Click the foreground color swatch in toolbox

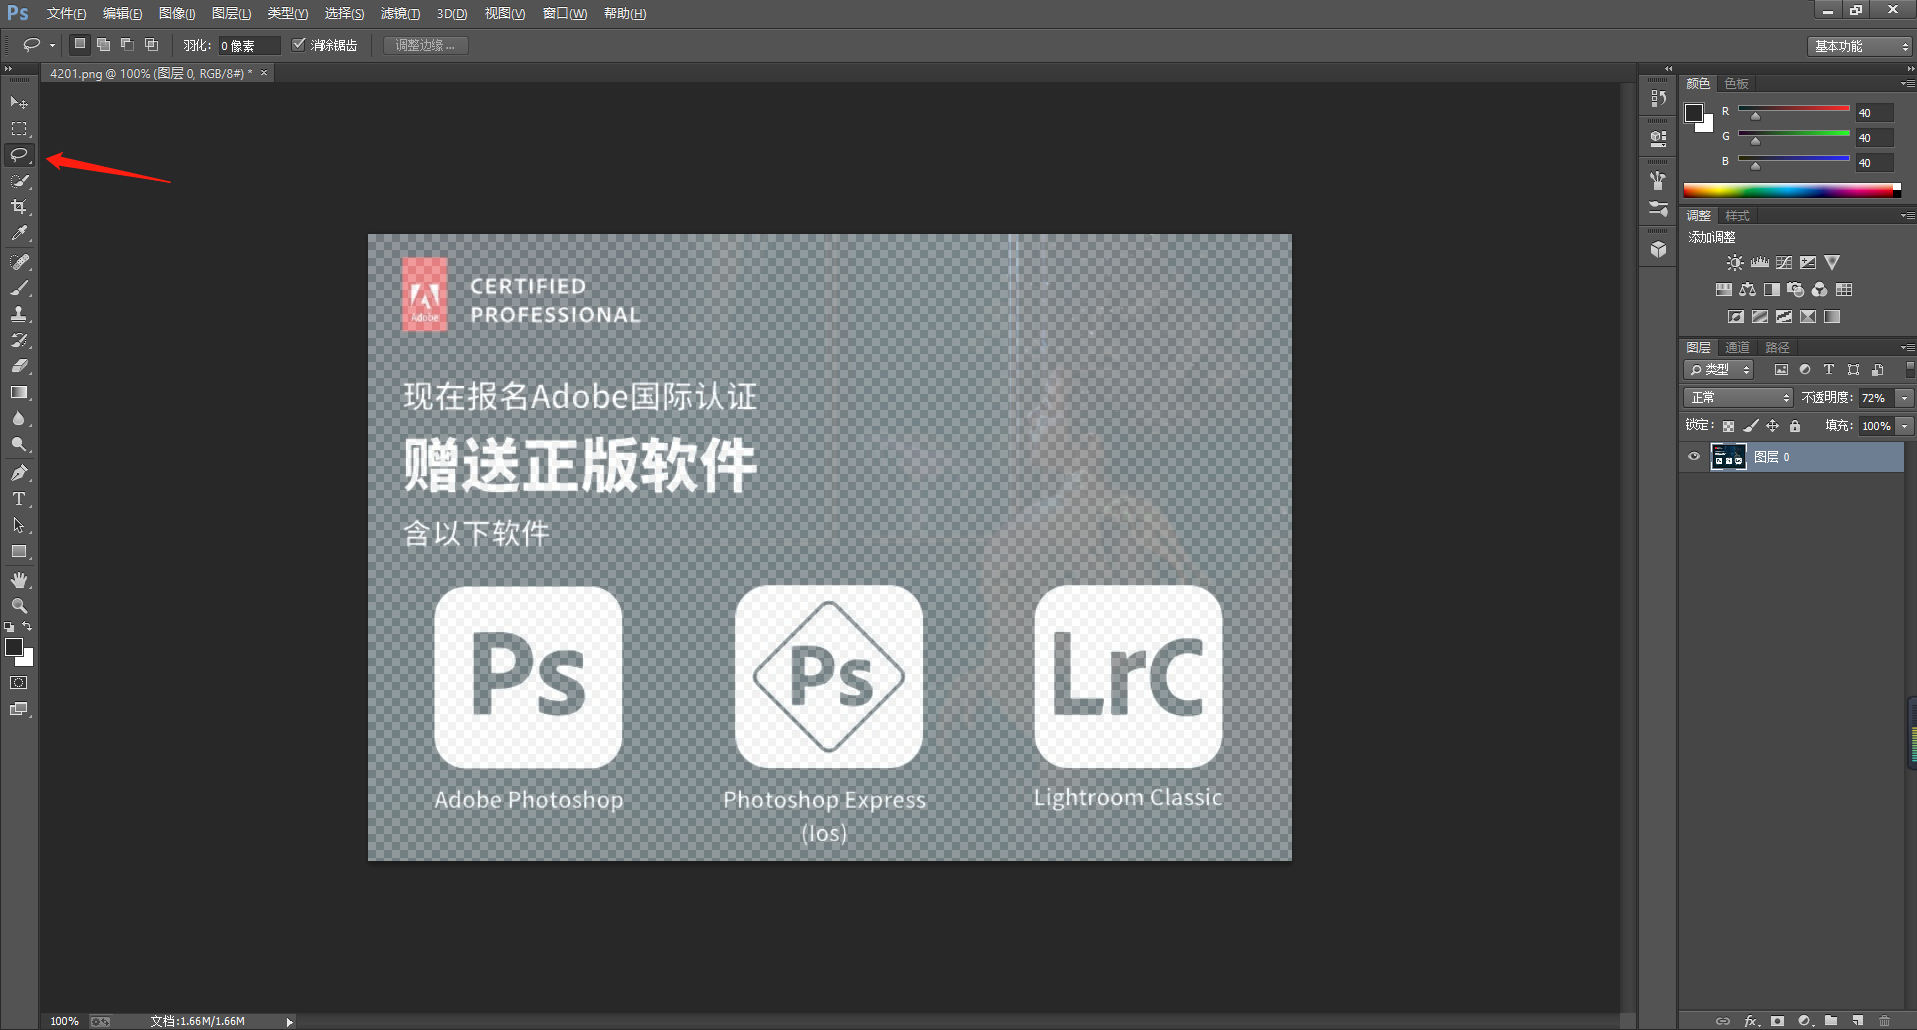point(14,647)
